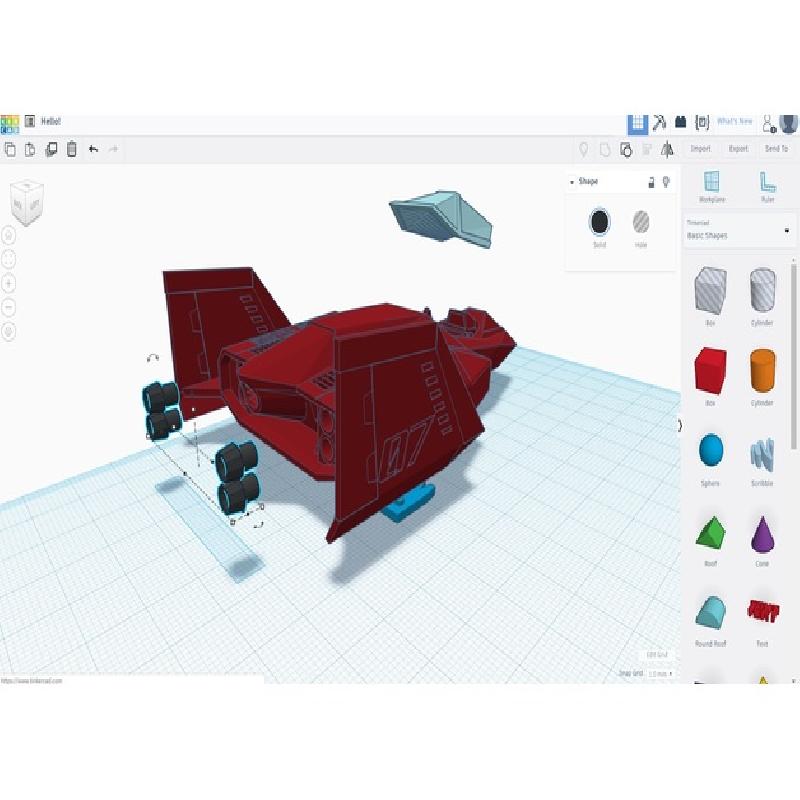Select the small blue block under ship
This screenshot has width=800, height=800.
410,504
